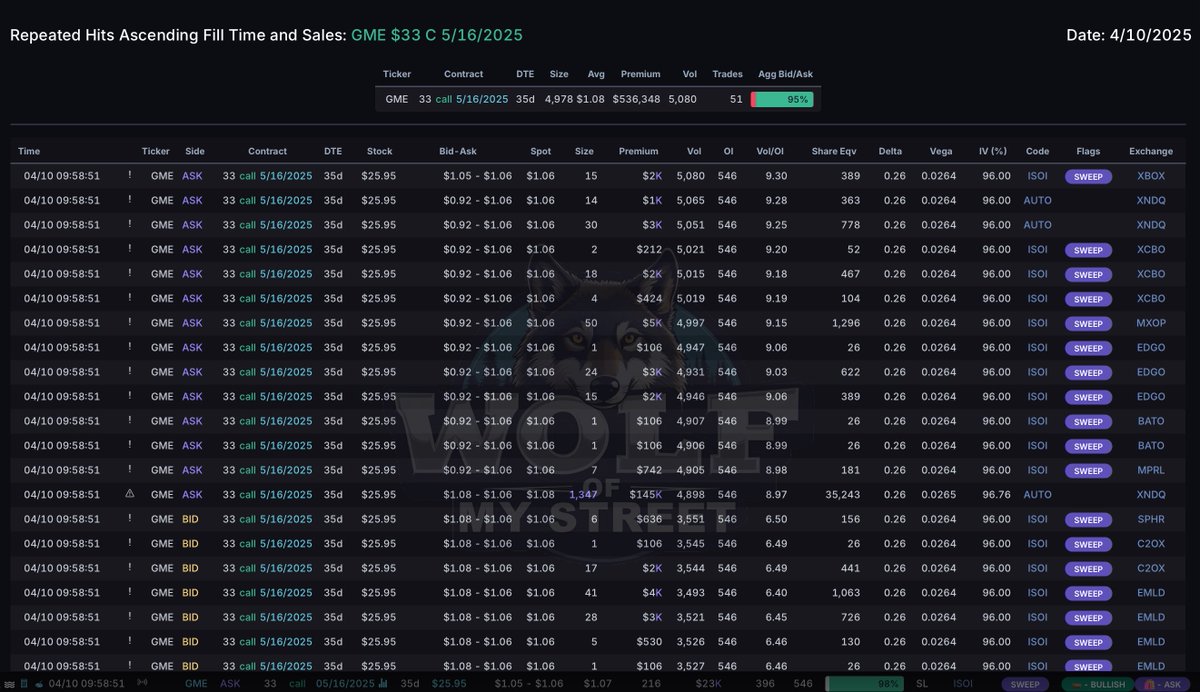Select the 1,347 size cell
This screenshot has height=692, width=1200.
point(582,494)
